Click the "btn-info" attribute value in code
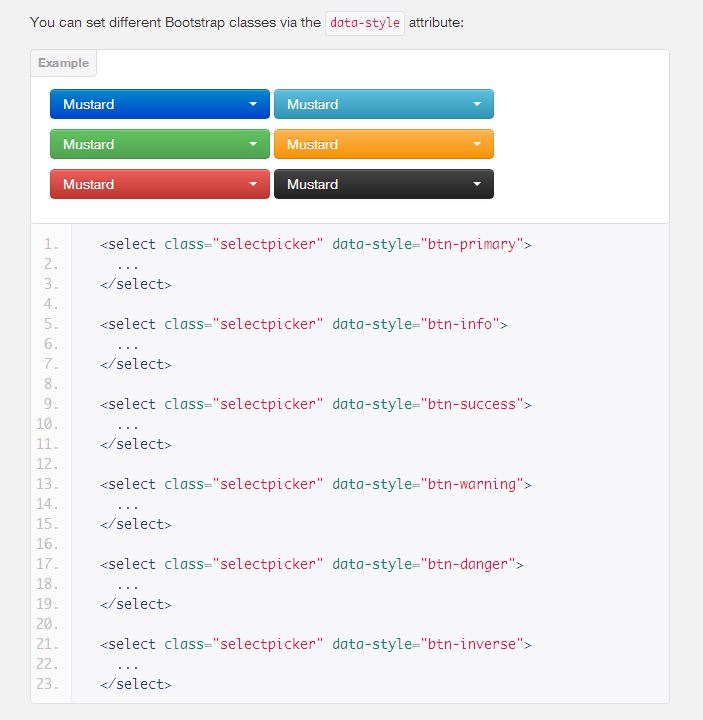The image size is (703, 720). (x=460, y=324)
